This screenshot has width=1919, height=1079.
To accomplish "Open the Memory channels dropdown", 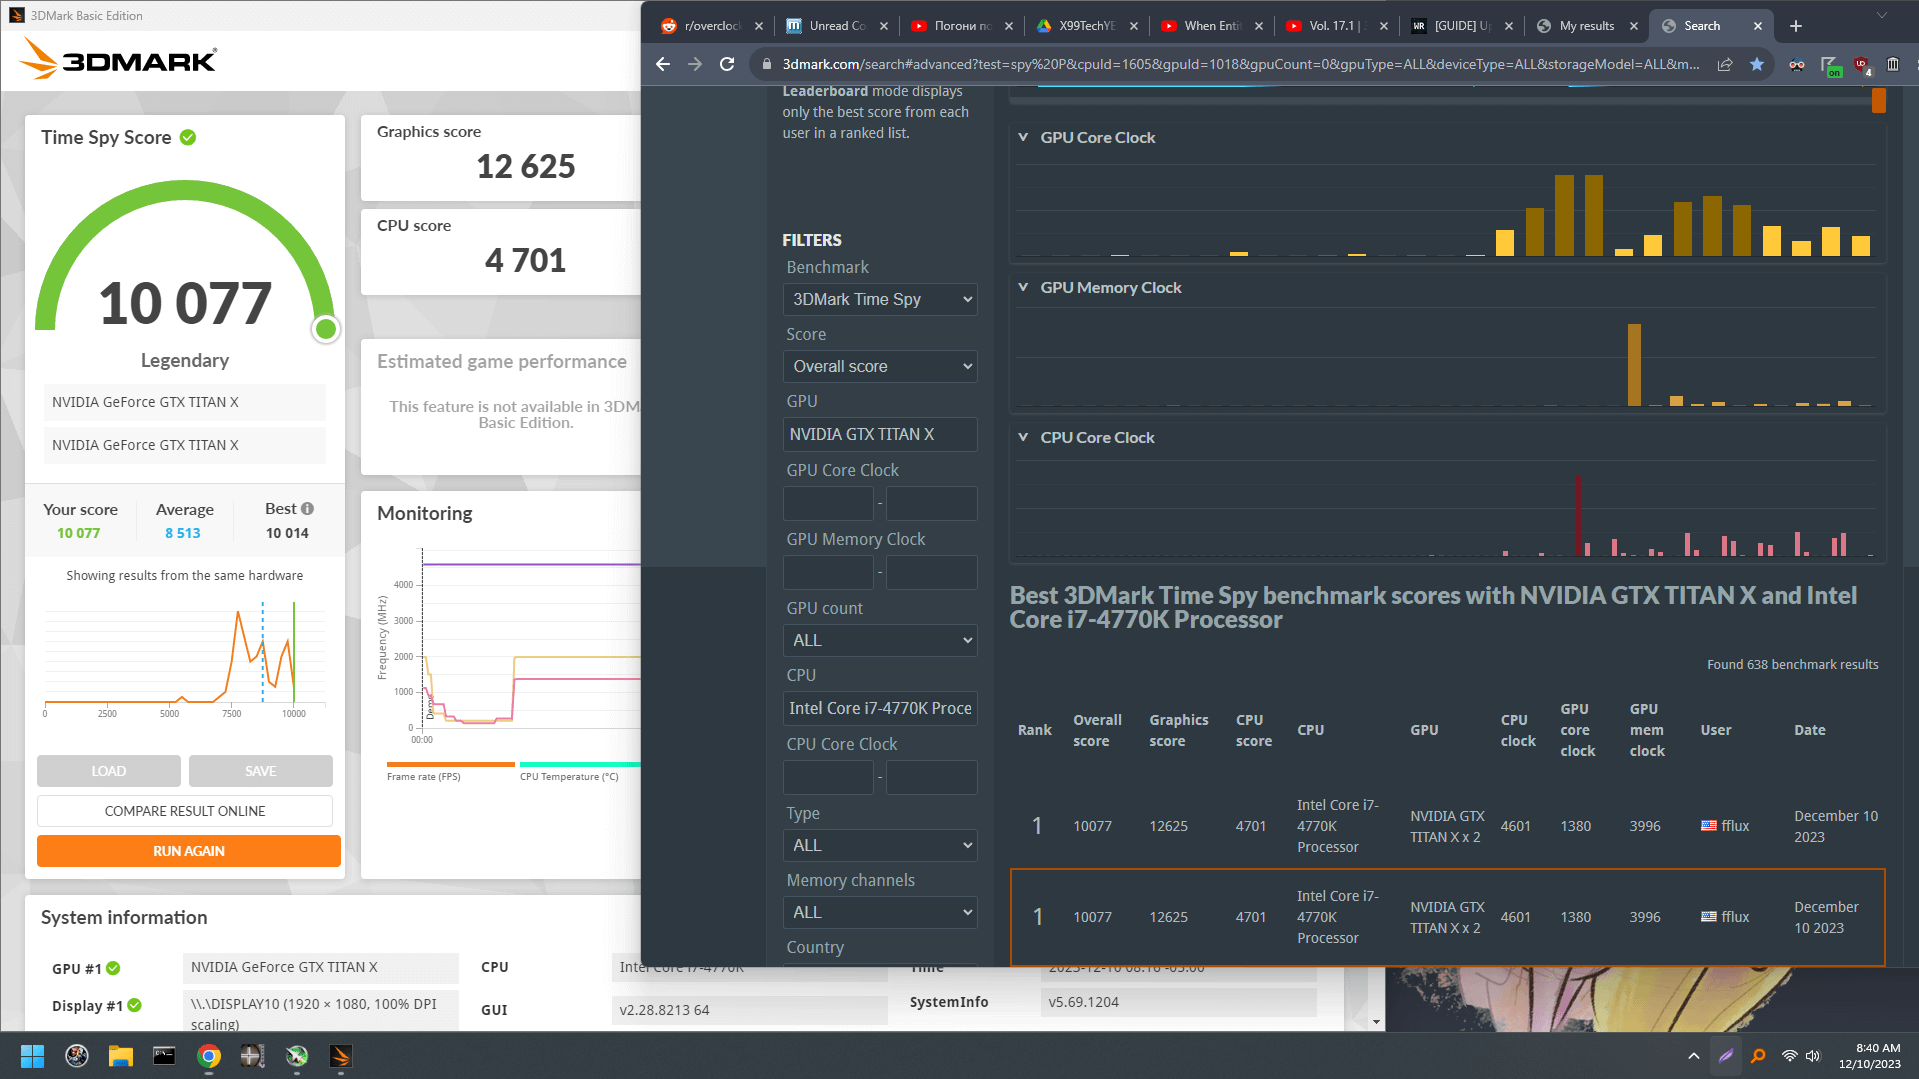I will (880, 912).
